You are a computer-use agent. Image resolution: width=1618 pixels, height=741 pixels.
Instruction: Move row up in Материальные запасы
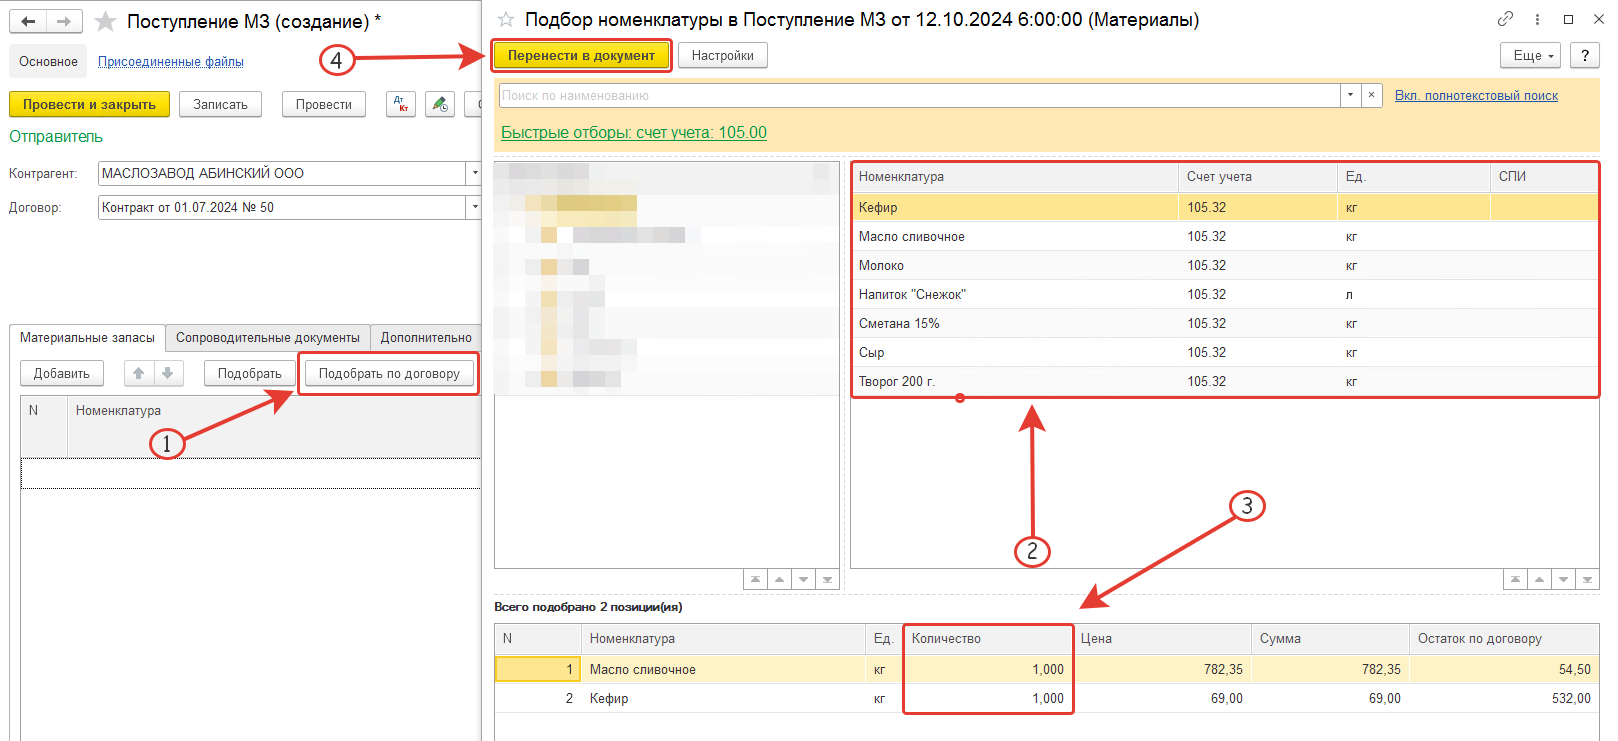(x=139, y=373)
